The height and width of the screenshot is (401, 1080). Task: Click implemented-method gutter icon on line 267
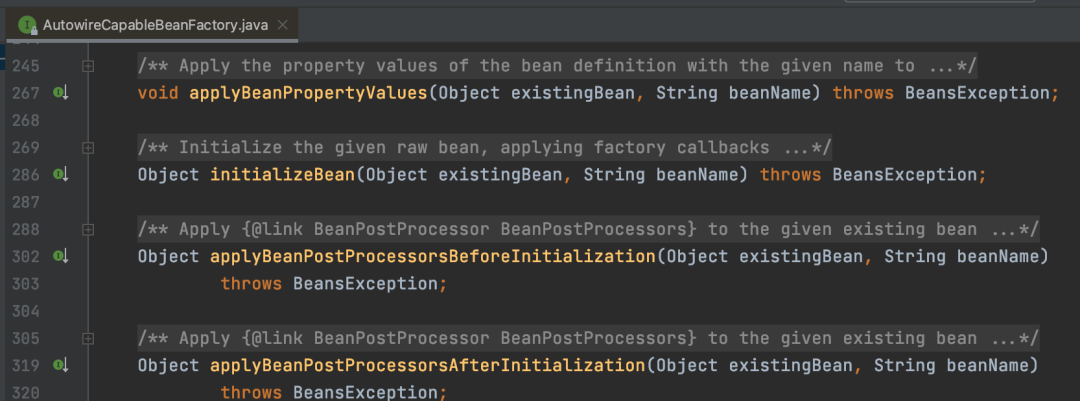(61, 93)
